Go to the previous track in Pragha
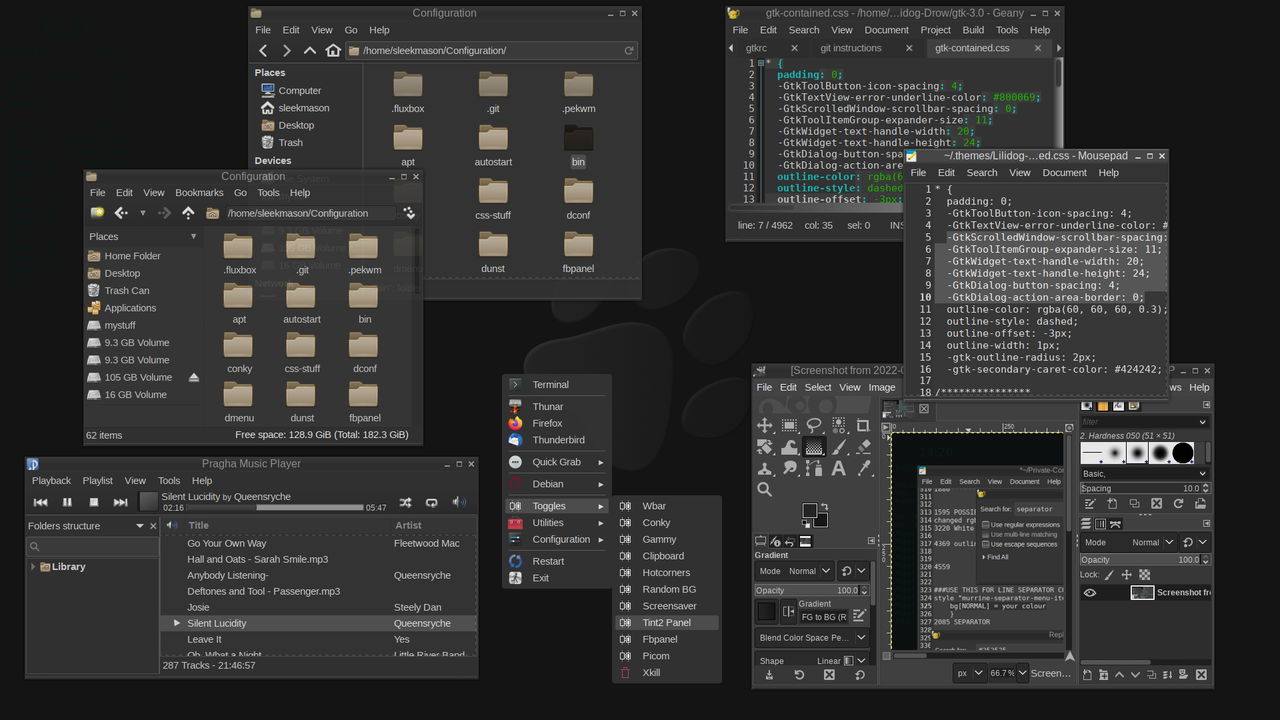 (40, 502)
